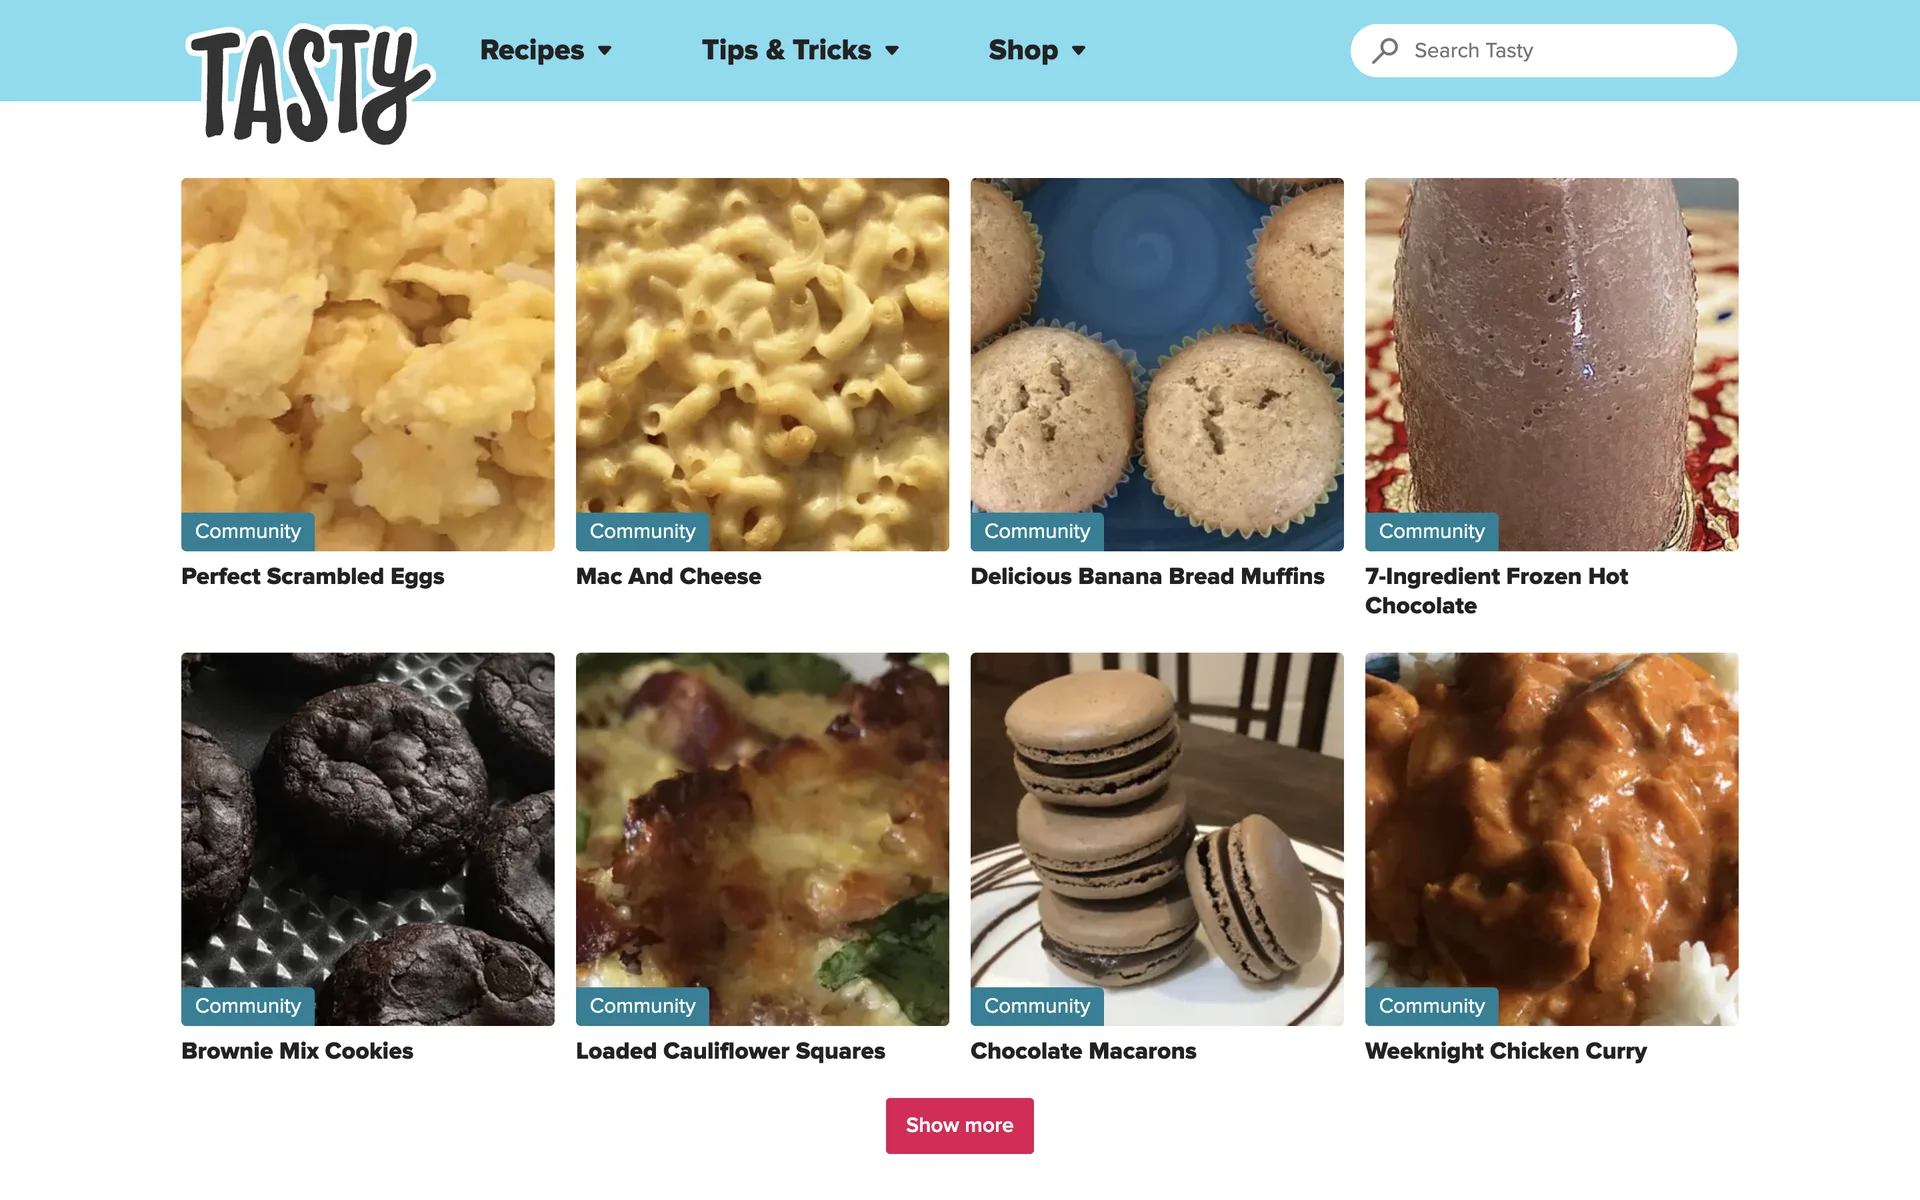Open the Brownie Mix Cookies image

[368, 839]
